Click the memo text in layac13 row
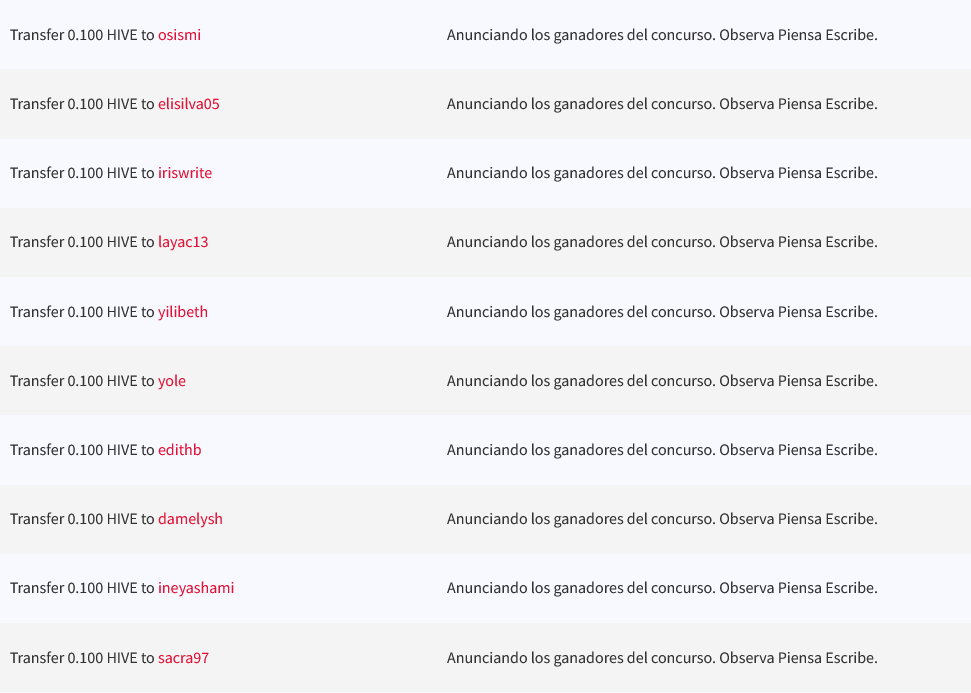This screenshot has height=693, width=971. 661,242
